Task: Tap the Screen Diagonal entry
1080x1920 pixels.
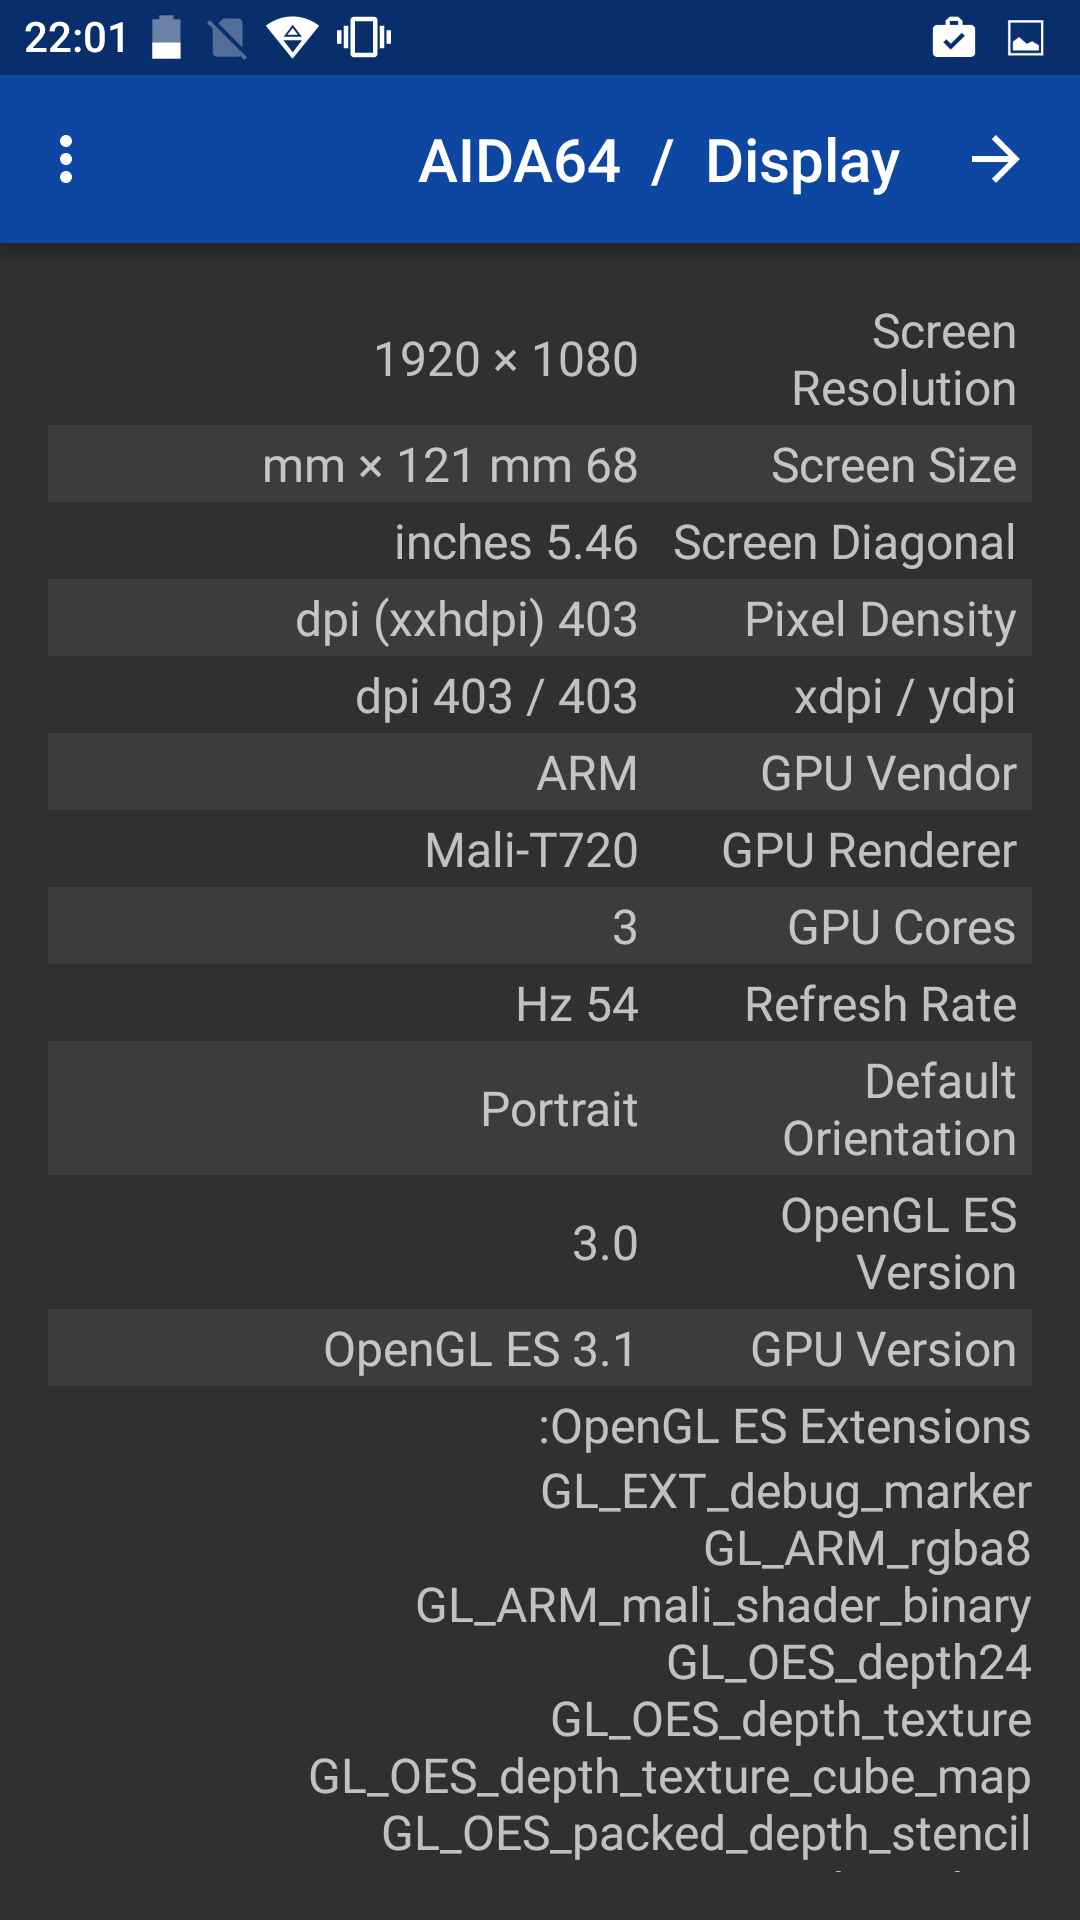Action: tap(540, 542)
